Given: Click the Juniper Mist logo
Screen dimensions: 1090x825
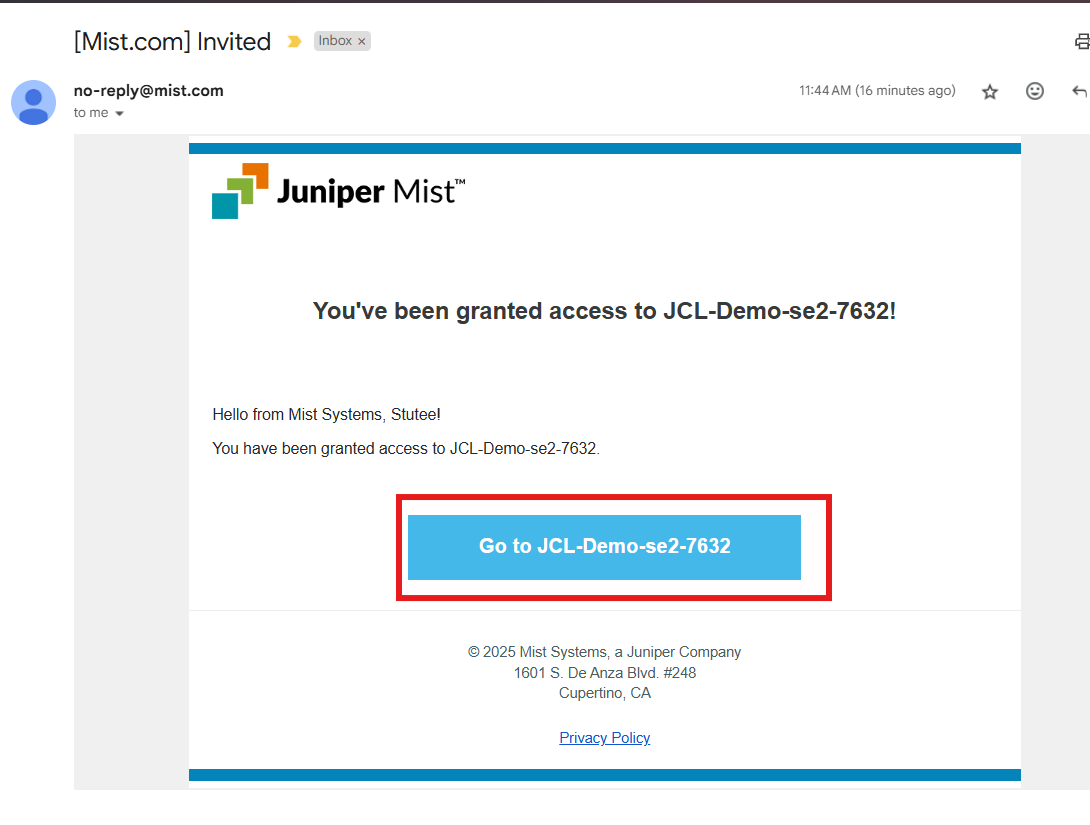Looking at the screenshot, I should pyautogui.click(x=339, y=191).
